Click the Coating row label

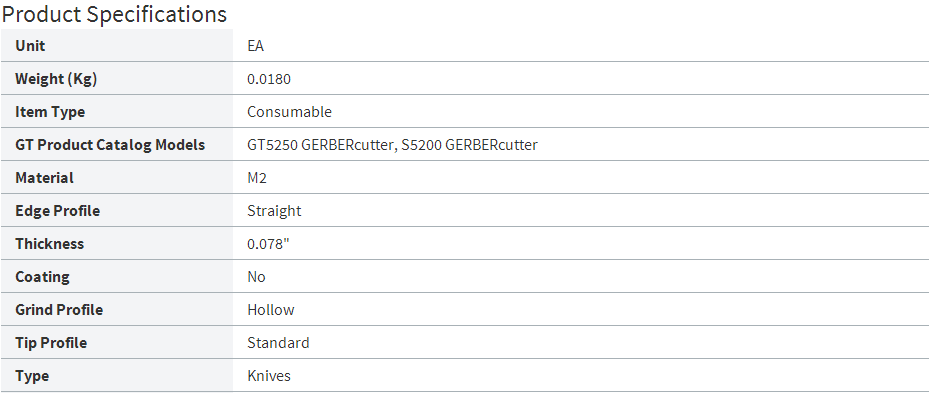pyautogui.click(x=43, y=277)
